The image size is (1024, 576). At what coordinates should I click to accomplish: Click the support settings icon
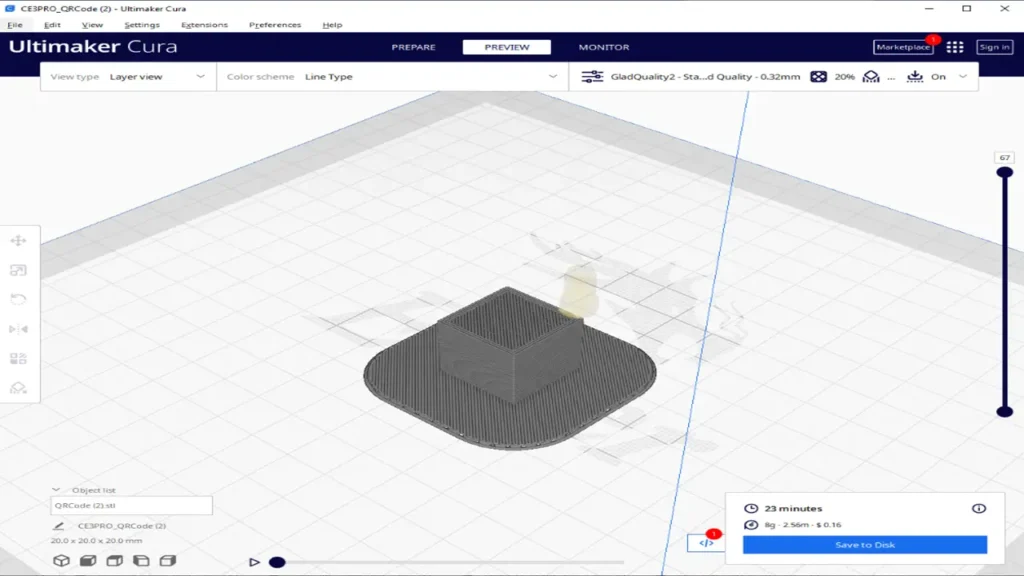871,76
